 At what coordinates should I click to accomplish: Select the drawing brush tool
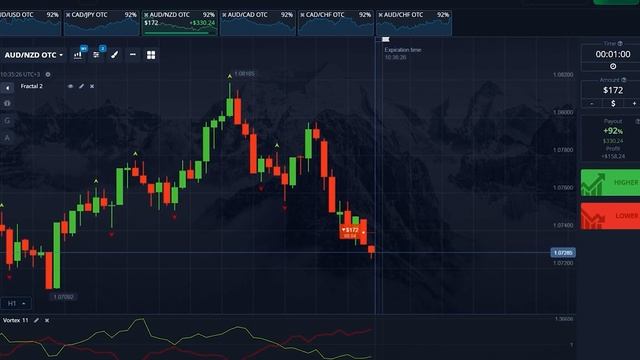[115, 55]
